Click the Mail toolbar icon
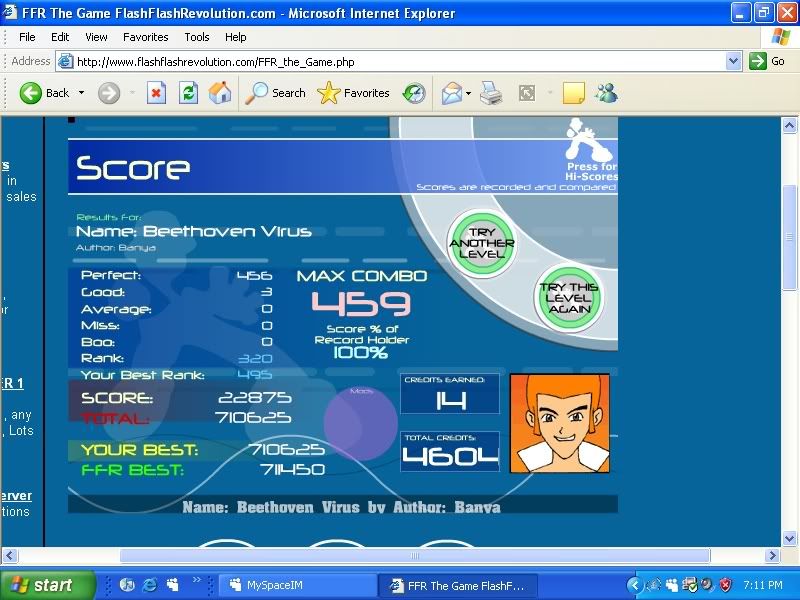 pyautogui.click(x=452, y=93)
